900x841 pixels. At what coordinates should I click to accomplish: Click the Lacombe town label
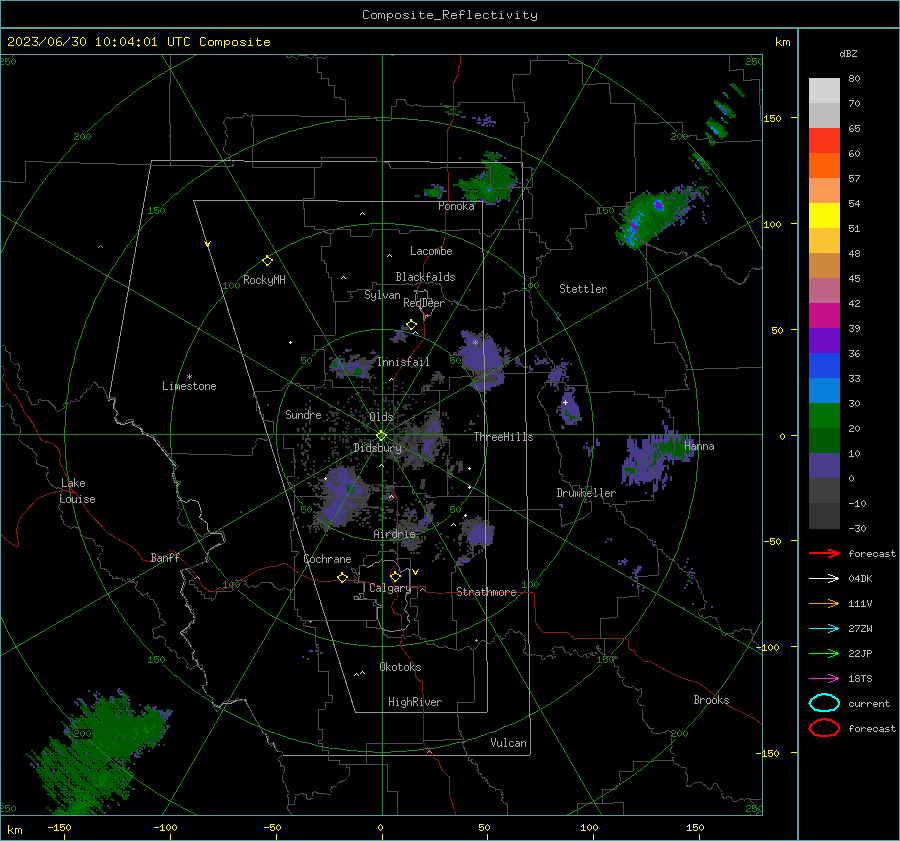pos(431,251)
